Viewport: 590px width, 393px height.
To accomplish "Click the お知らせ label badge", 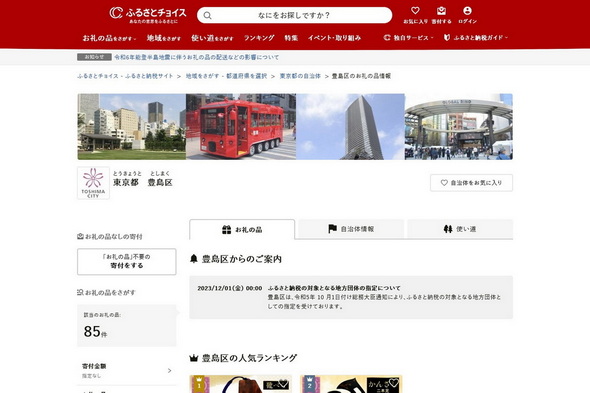I will [94, 57].
